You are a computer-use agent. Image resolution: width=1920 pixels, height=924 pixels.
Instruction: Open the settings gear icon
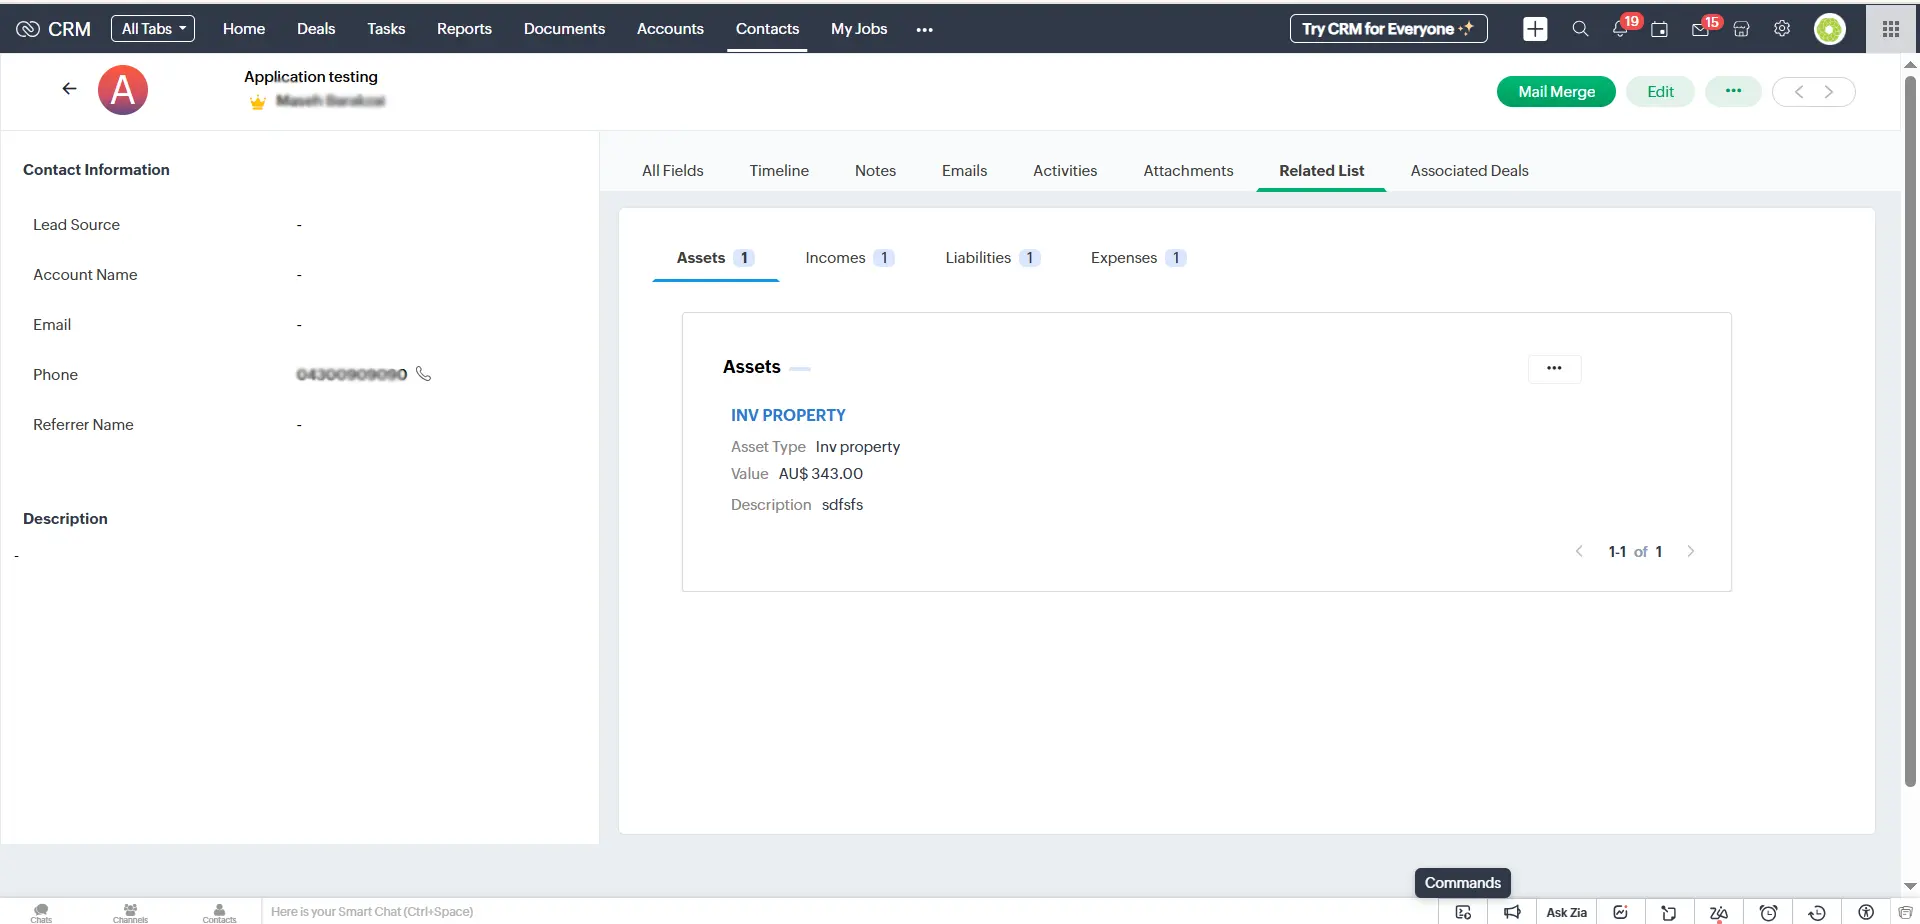(1781, 29)
